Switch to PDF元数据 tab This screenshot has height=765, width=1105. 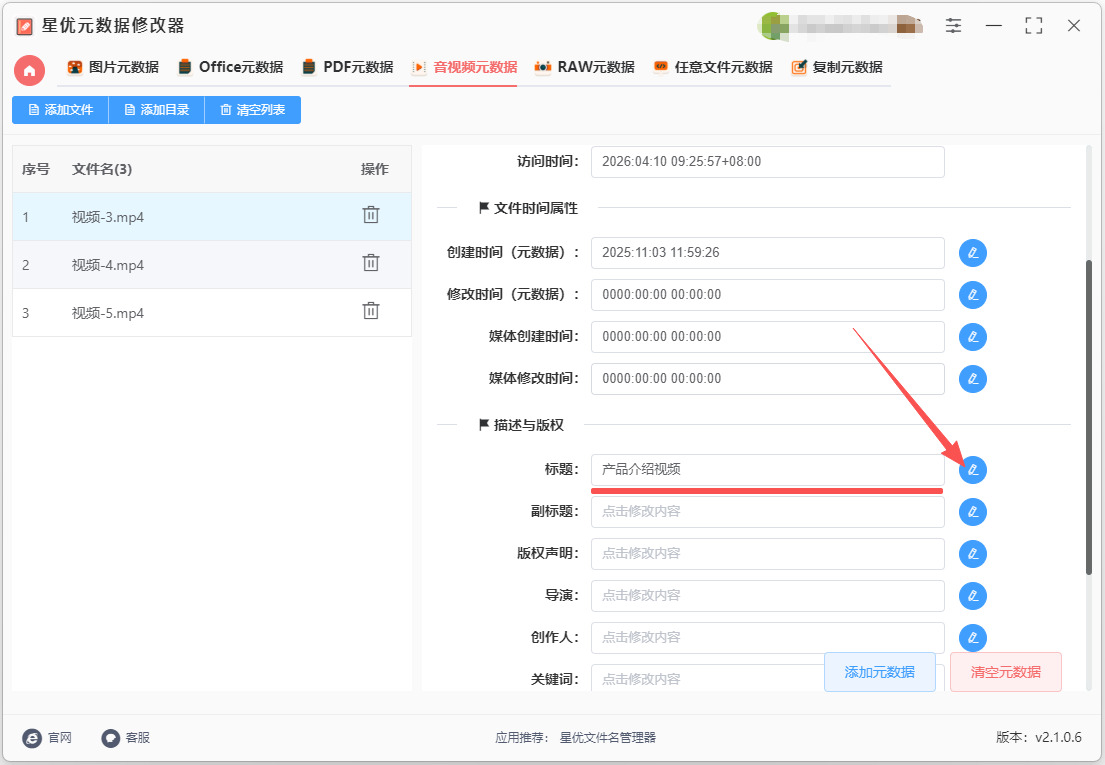point(347,67)
